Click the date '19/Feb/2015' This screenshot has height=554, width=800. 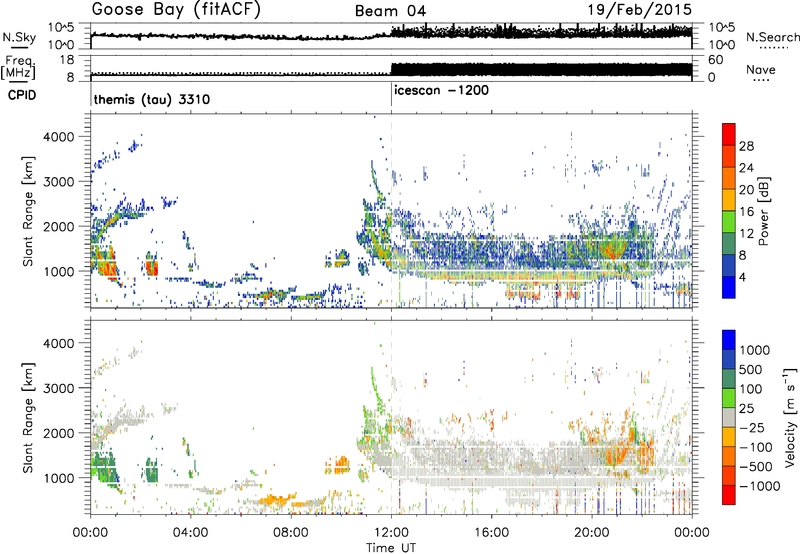click(639, 9)
